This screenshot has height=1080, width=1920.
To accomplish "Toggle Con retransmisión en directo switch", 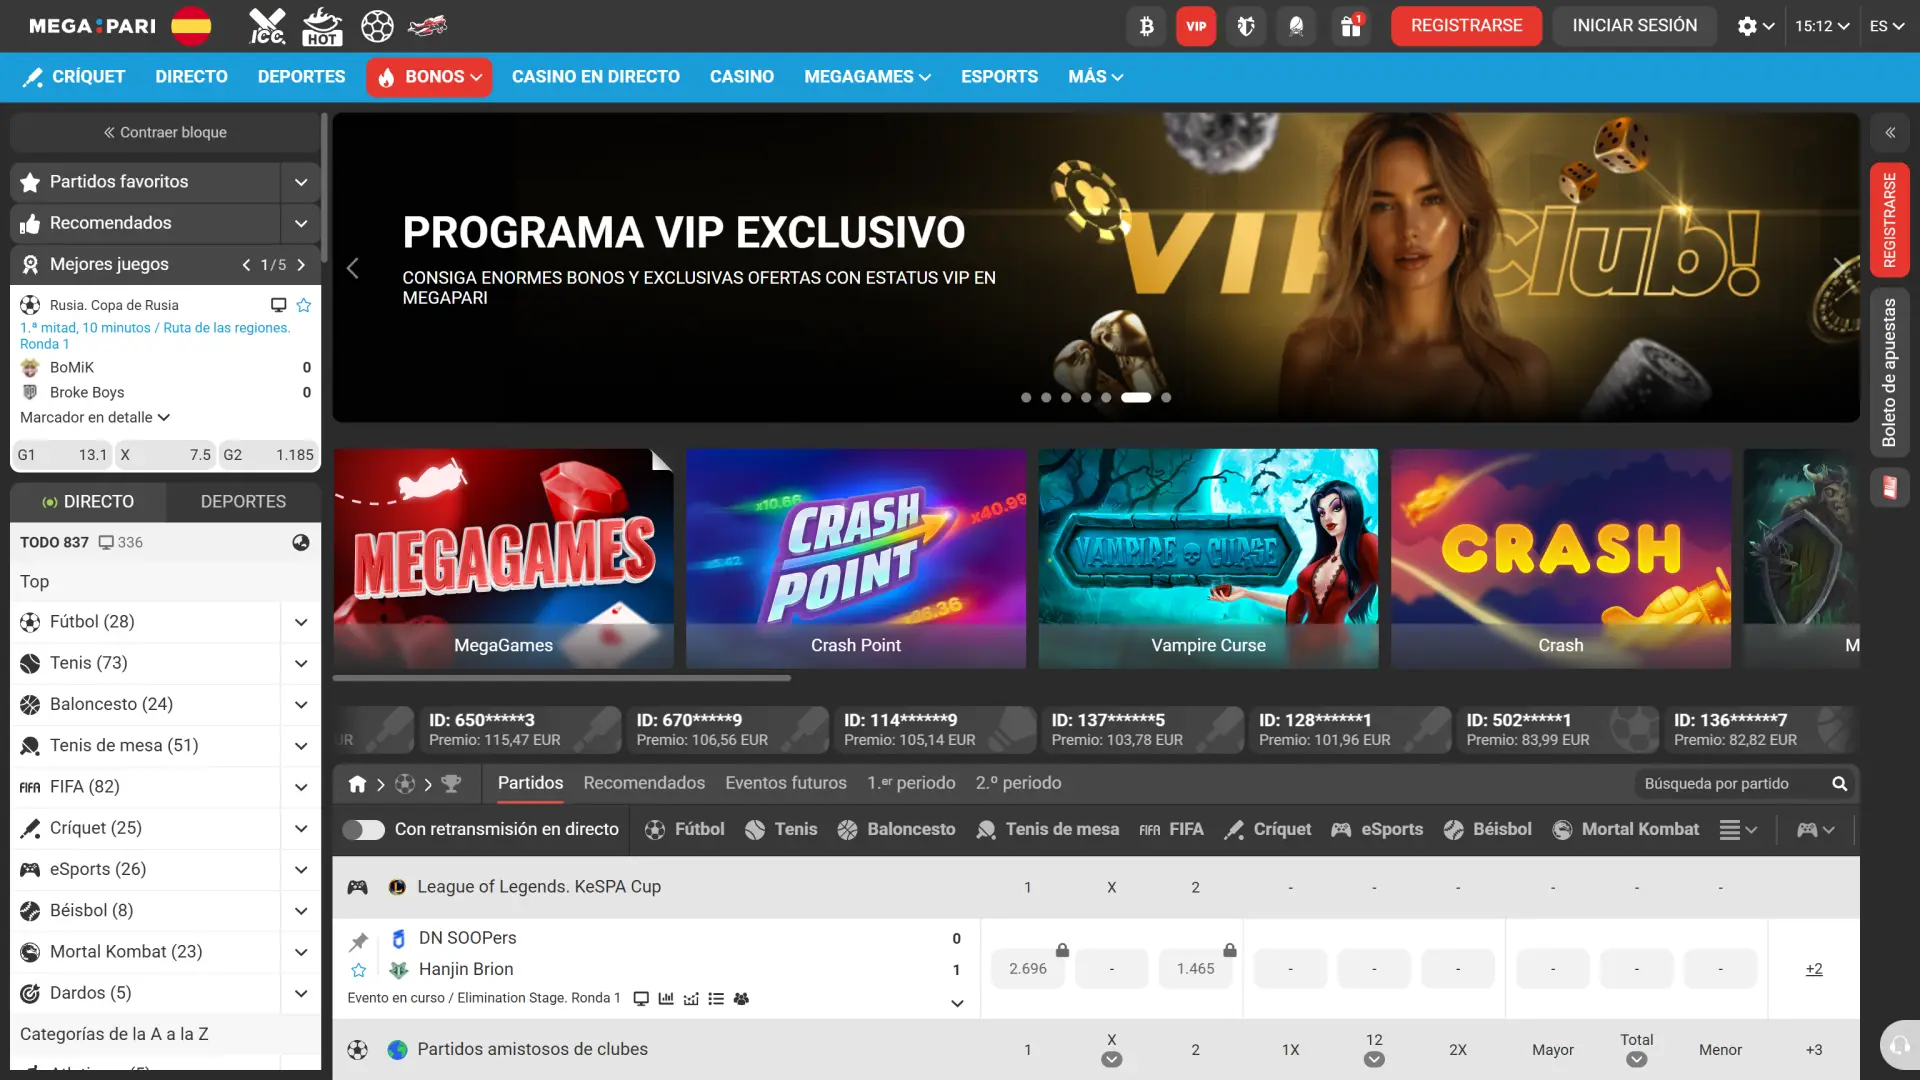I will [x=363, y=830].
